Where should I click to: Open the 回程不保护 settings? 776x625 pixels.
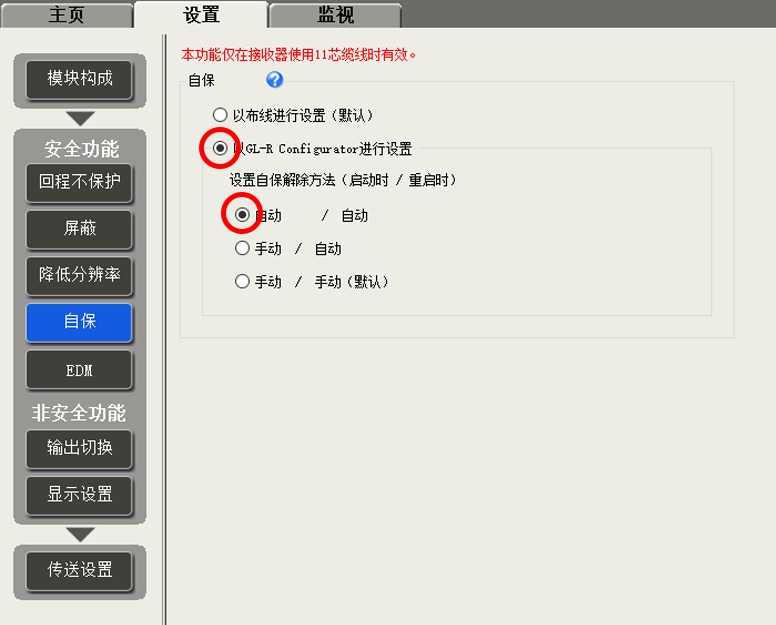pyautogui.click(x=80, y=182)
